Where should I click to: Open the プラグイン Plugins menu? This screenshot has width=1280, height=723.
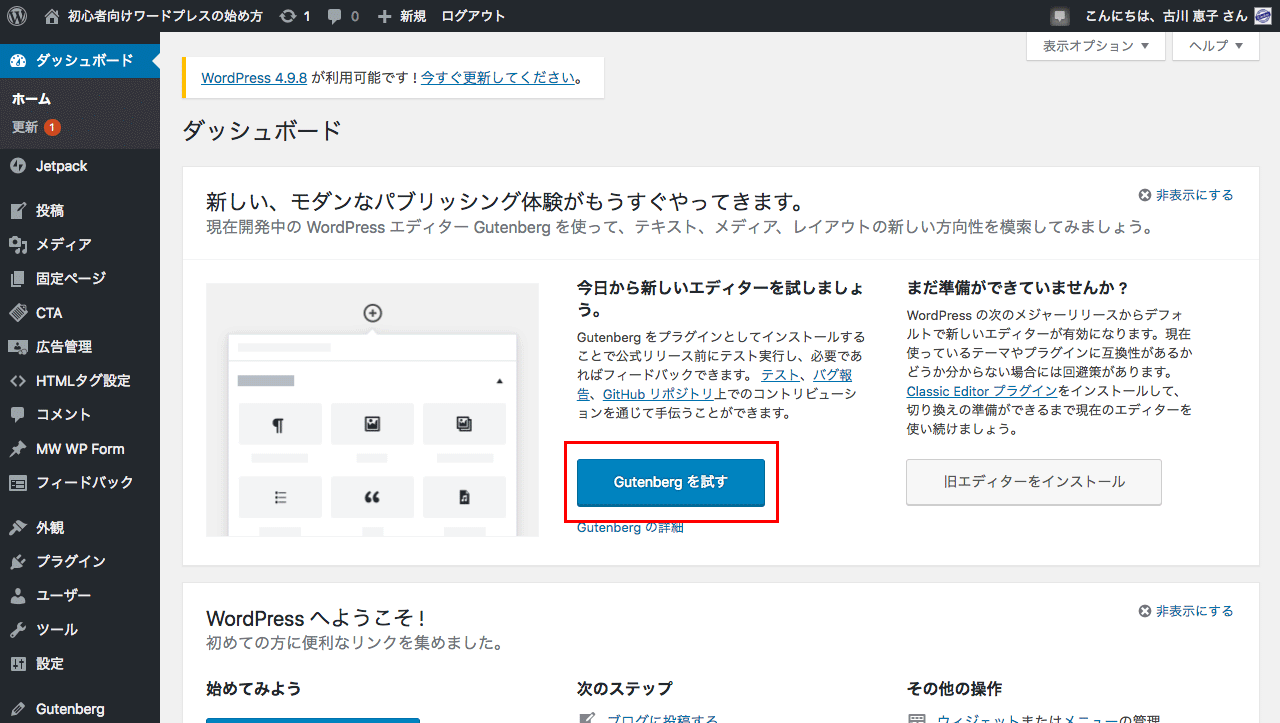tap(71, 562)
